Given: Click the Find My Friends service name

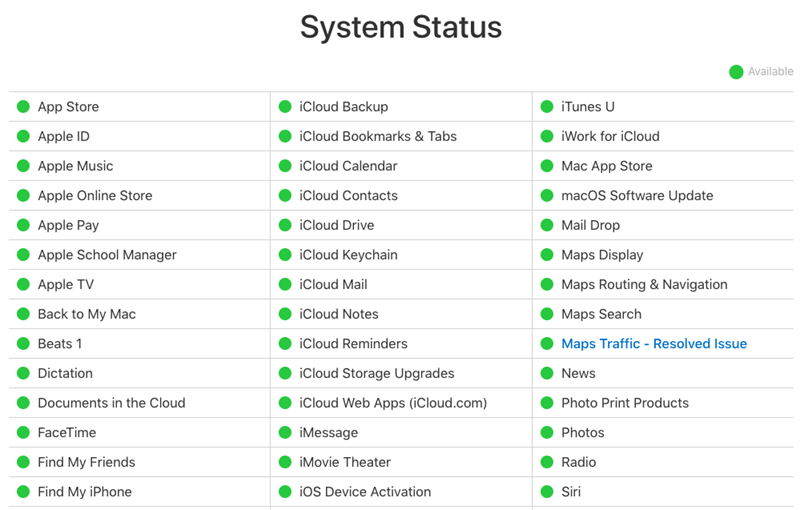Looking at the screenshot, I should click(x=86, y=462).
